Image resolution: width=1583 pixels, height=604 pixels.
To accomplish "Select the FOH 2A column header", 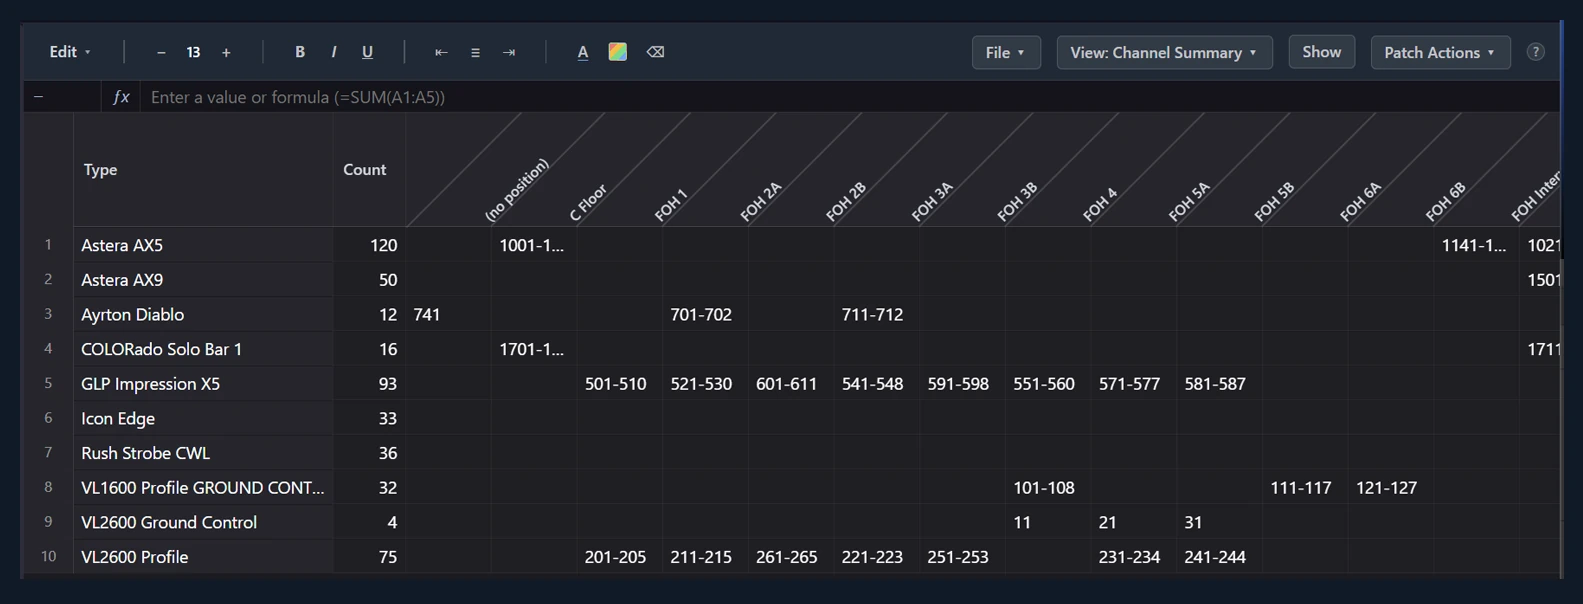I will [760, 202].
